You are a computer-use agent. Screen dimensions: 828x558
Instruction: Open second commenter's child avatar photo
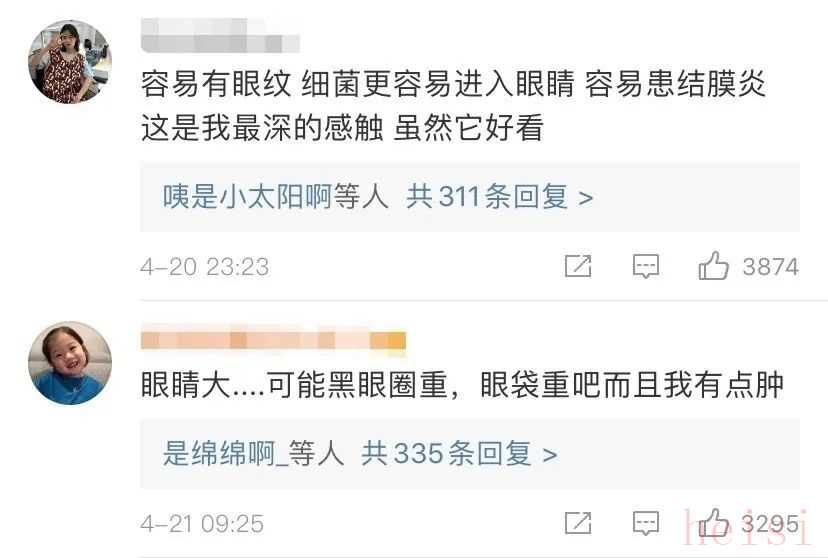coord(70,363)
